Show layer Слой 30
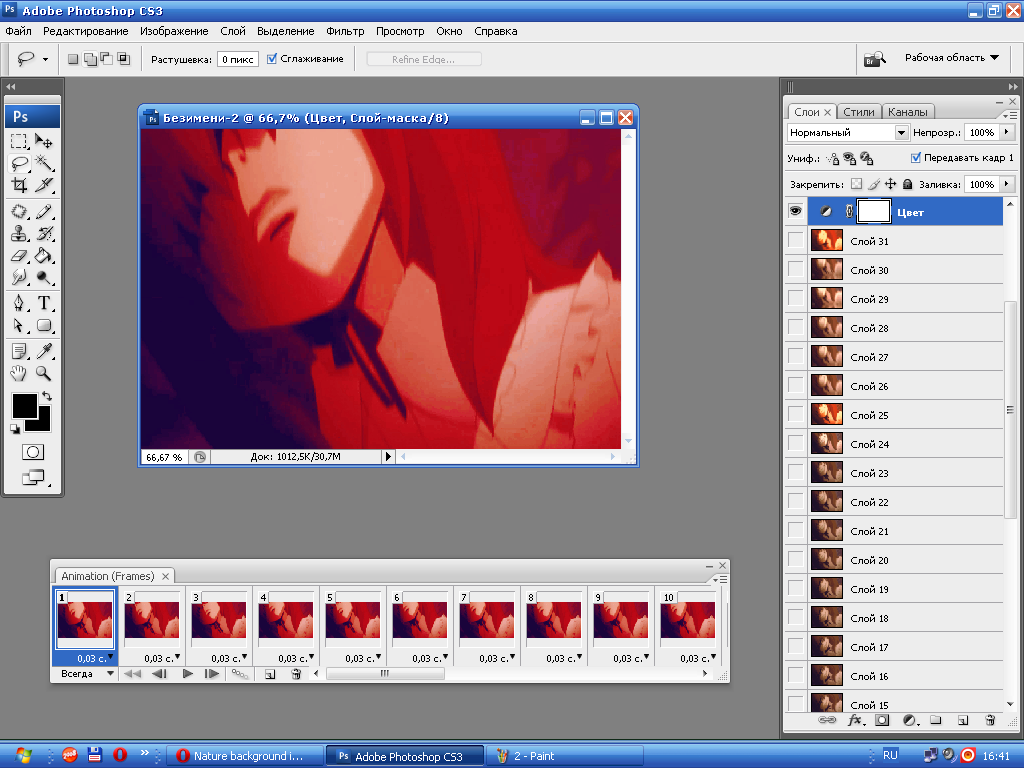Viewport: 1024px width, 768px height. (x=795, y=269)
